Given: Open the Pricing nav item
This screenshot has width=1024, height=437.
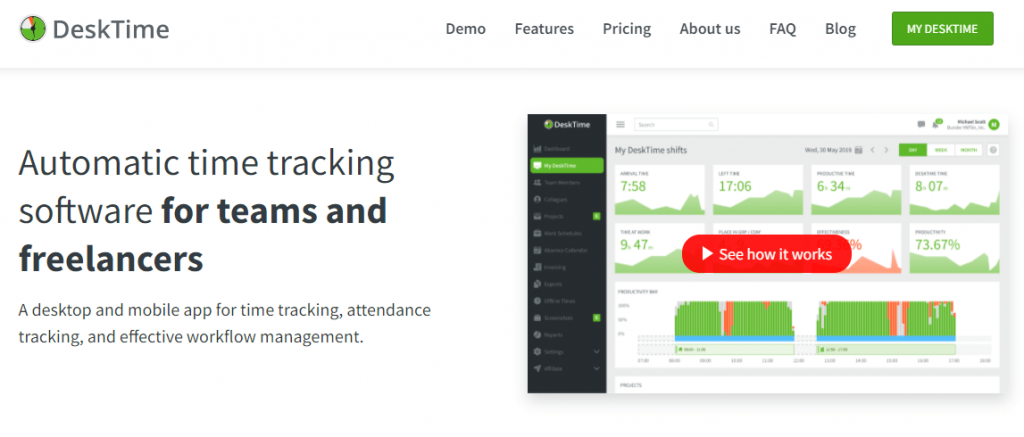Looking at the screenshot, I should (627, 29).
